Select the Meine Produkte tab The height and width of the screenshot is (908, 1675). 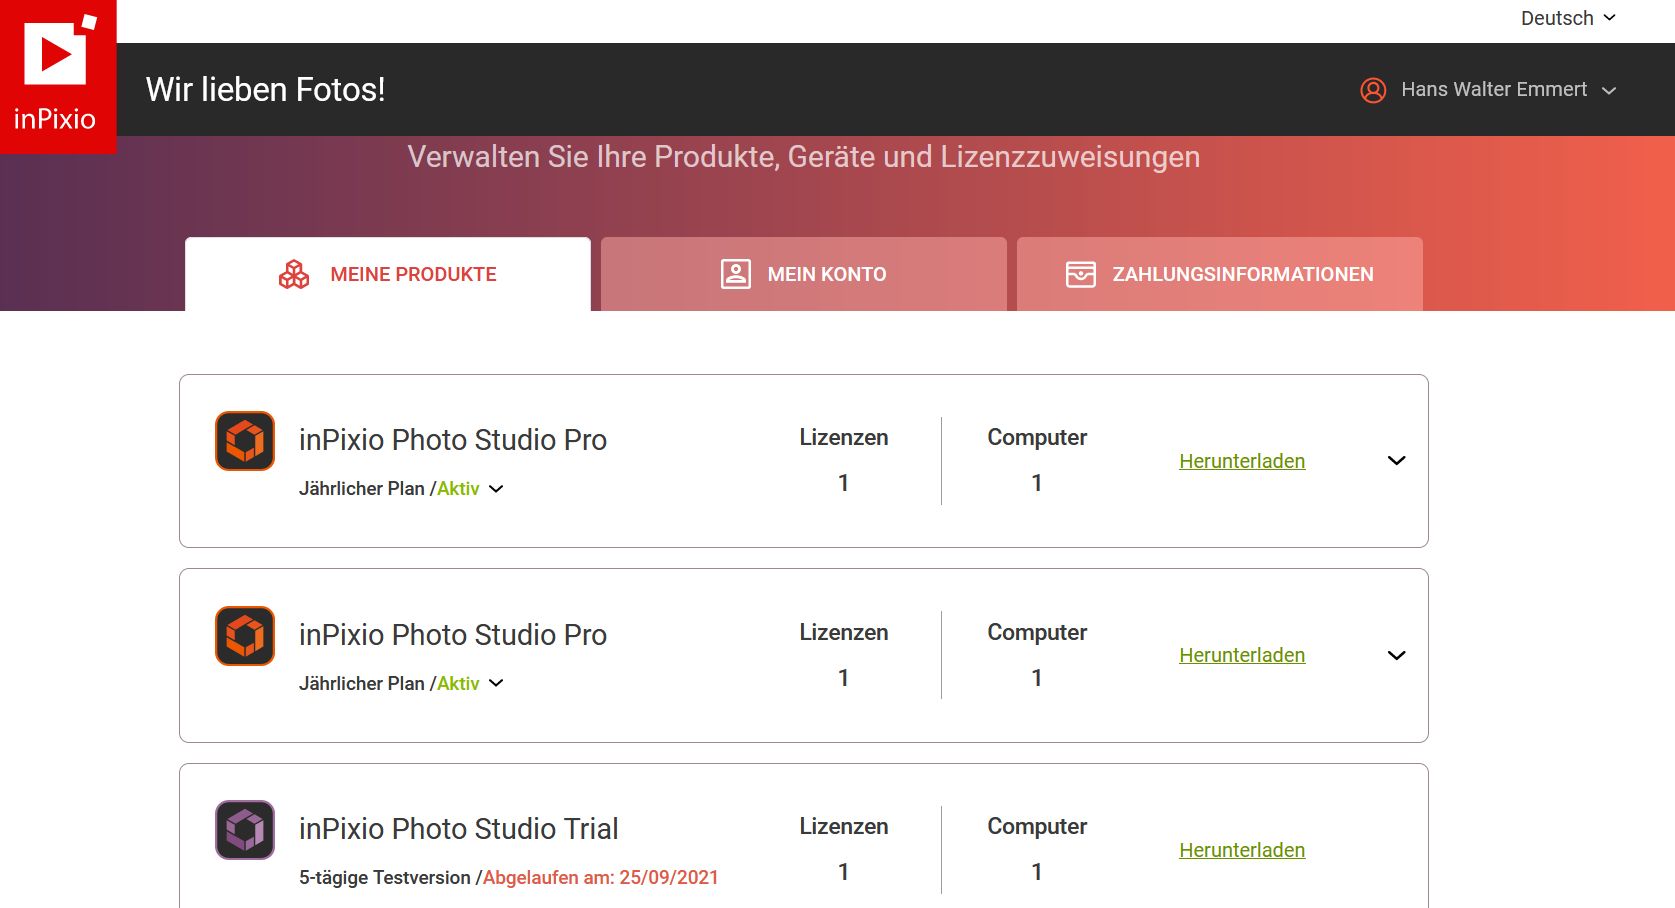point(388,274)
